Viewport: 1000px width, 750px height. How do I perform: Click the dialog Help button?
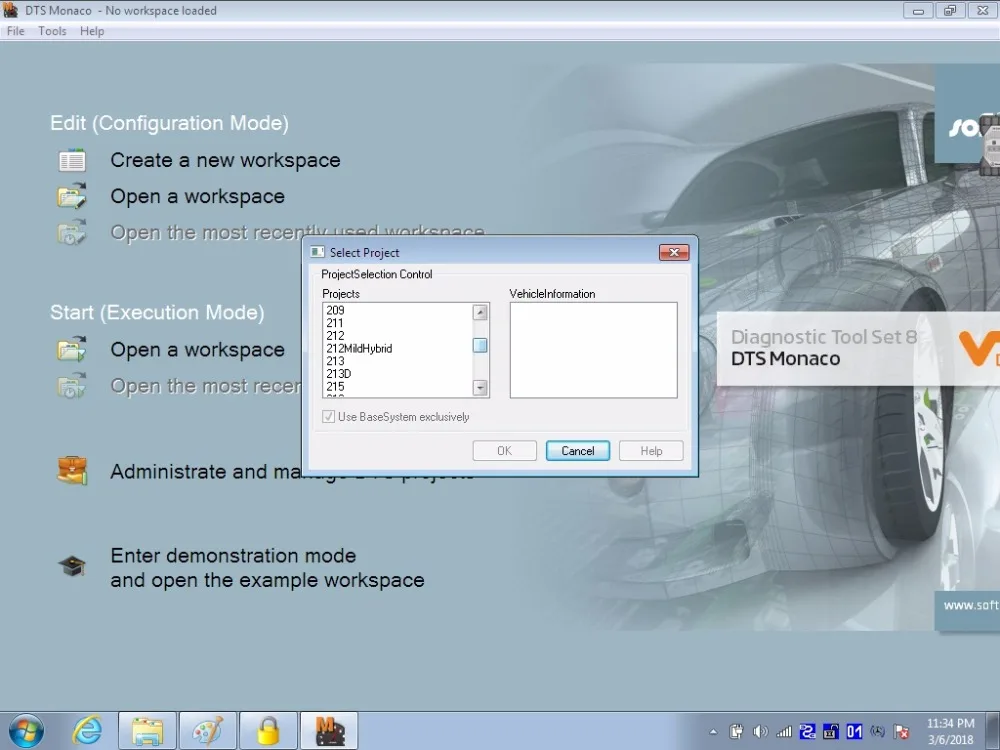click(651, 451)
